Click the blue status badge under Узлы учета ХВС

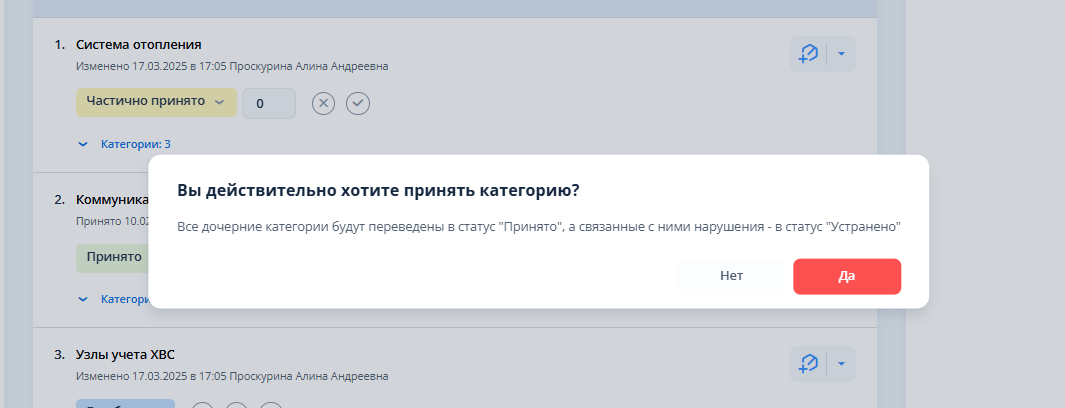click(125, 404)
